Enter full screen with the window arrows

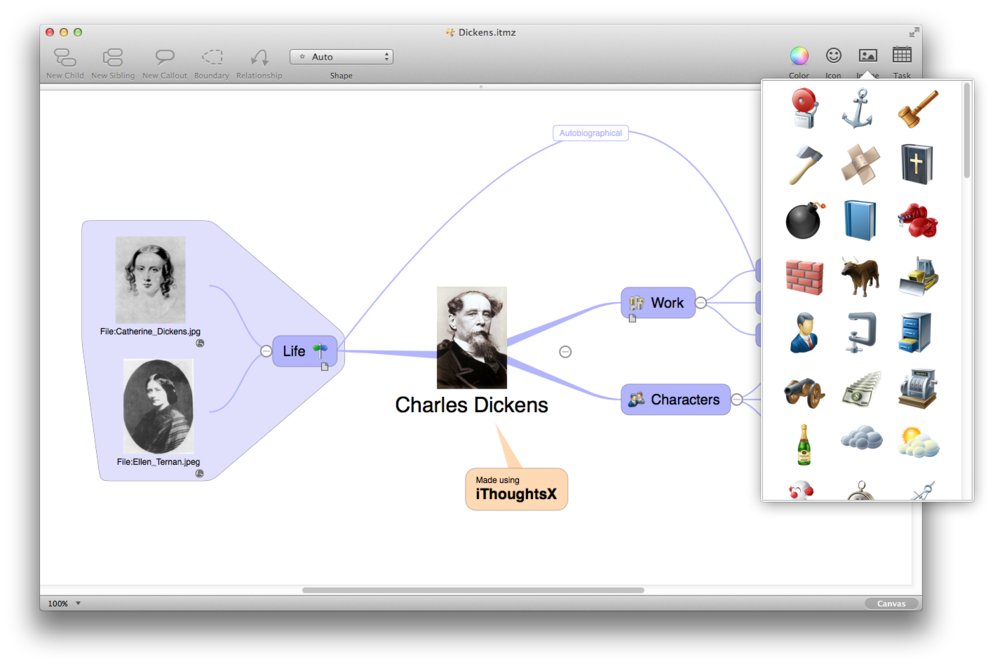(x=914, y=32)
